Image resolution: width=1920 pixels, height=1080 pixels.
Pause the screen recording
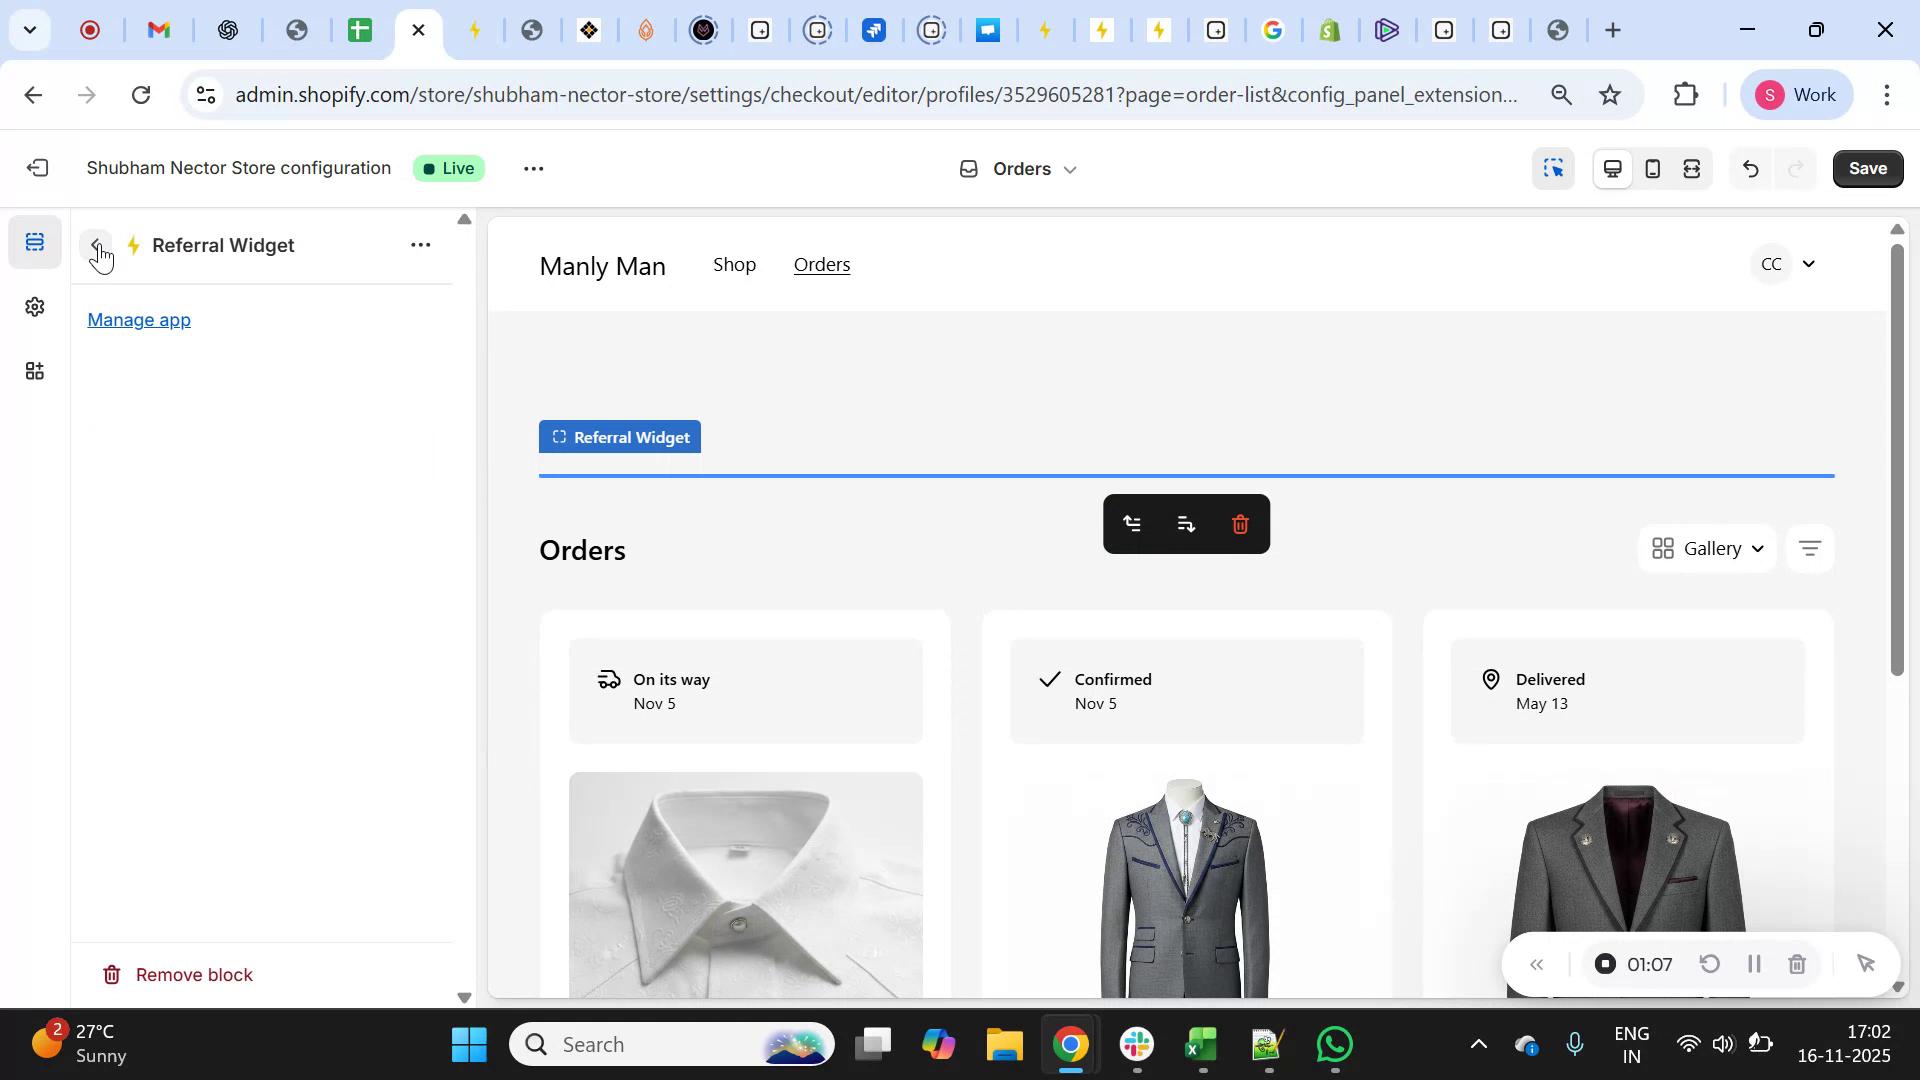[1754, 963]
